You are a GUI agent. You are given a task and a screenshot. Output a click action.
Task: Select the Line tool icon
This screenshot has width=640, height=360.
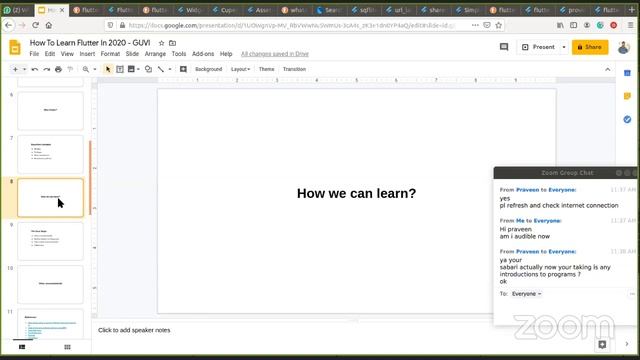click(x=161, y=69)
